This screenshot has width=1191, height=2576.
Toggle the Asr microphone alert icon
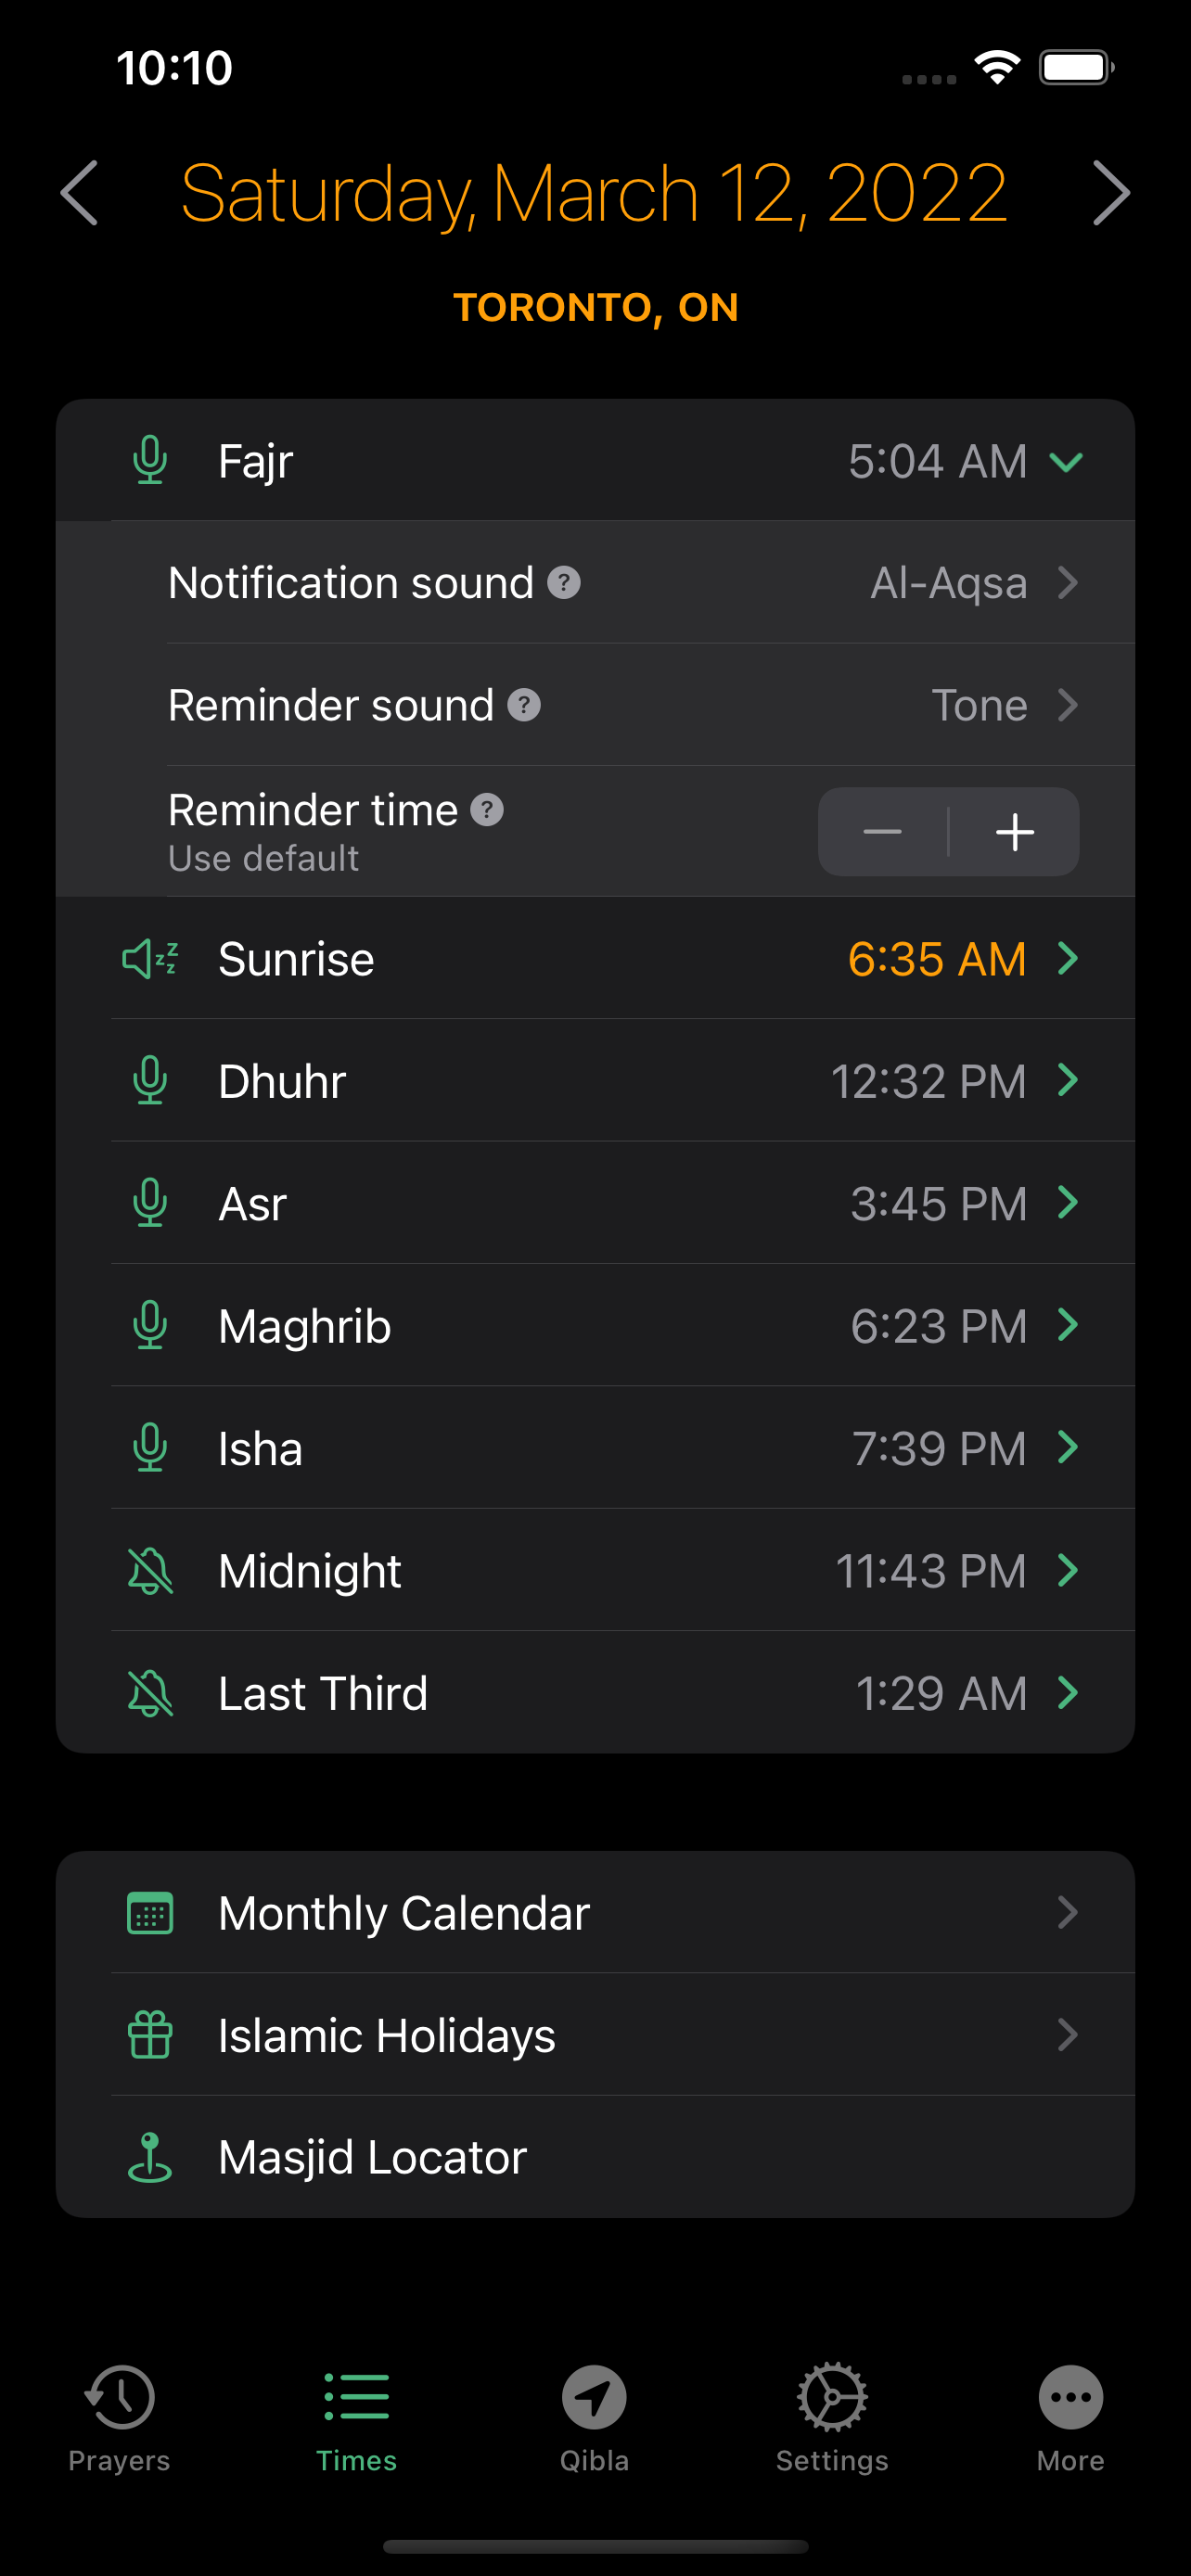pyautogui.click(x=150, y=1203)
